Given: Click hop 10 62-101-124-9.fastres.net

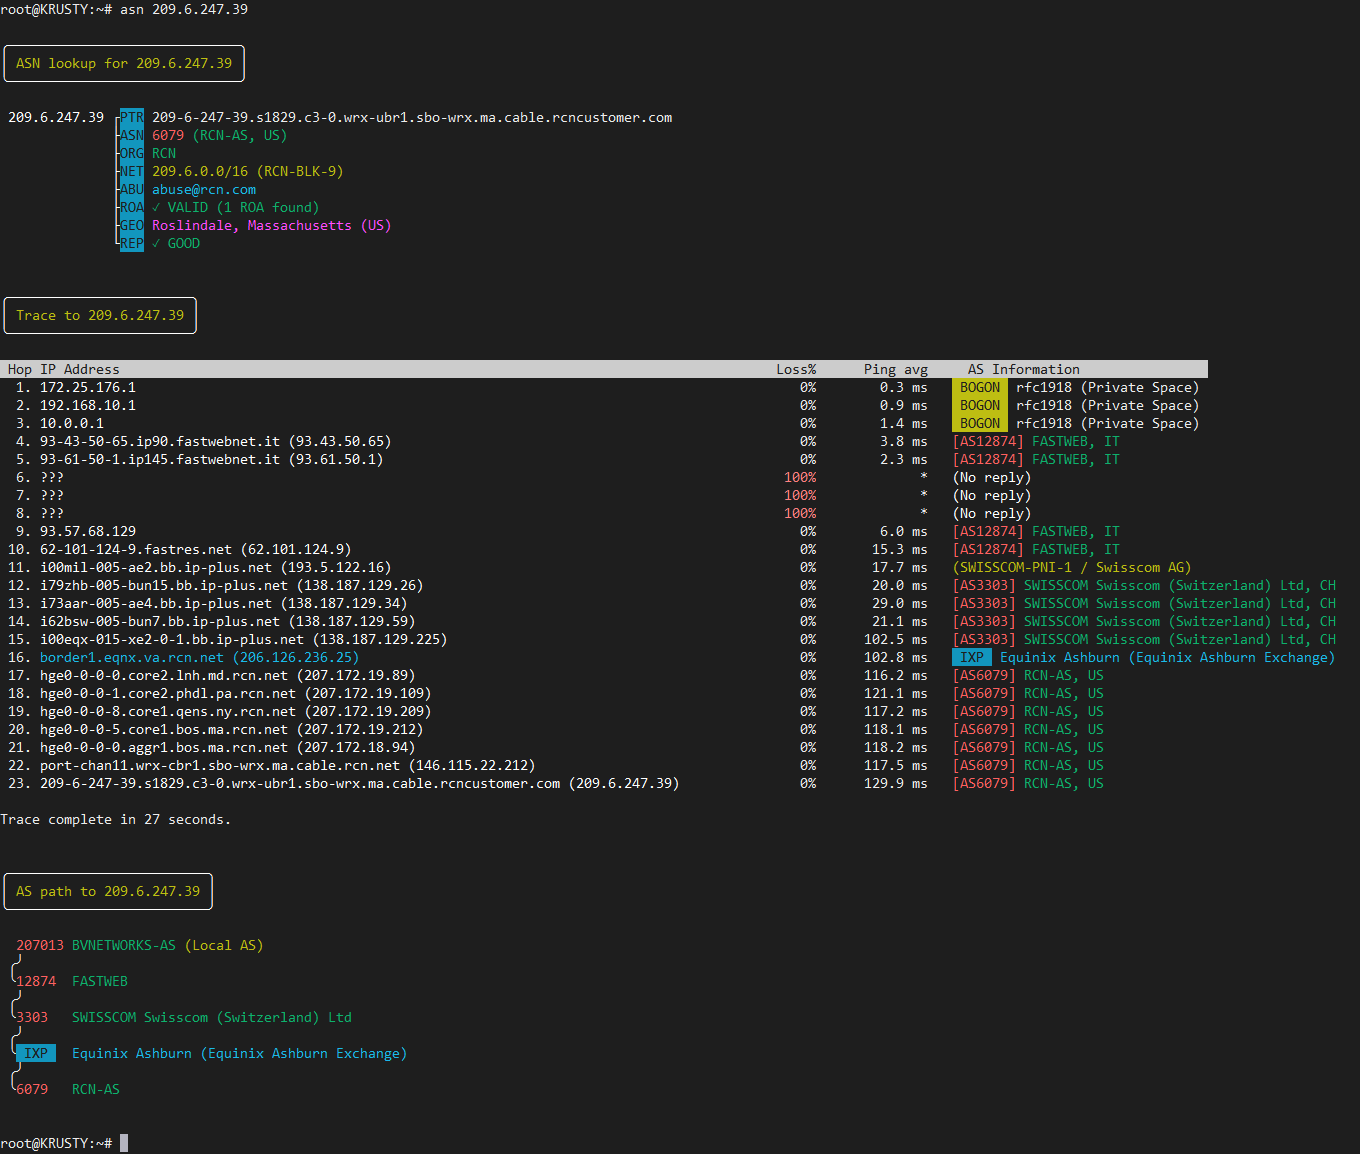Looking at the screenshot, I should point(136,549).
